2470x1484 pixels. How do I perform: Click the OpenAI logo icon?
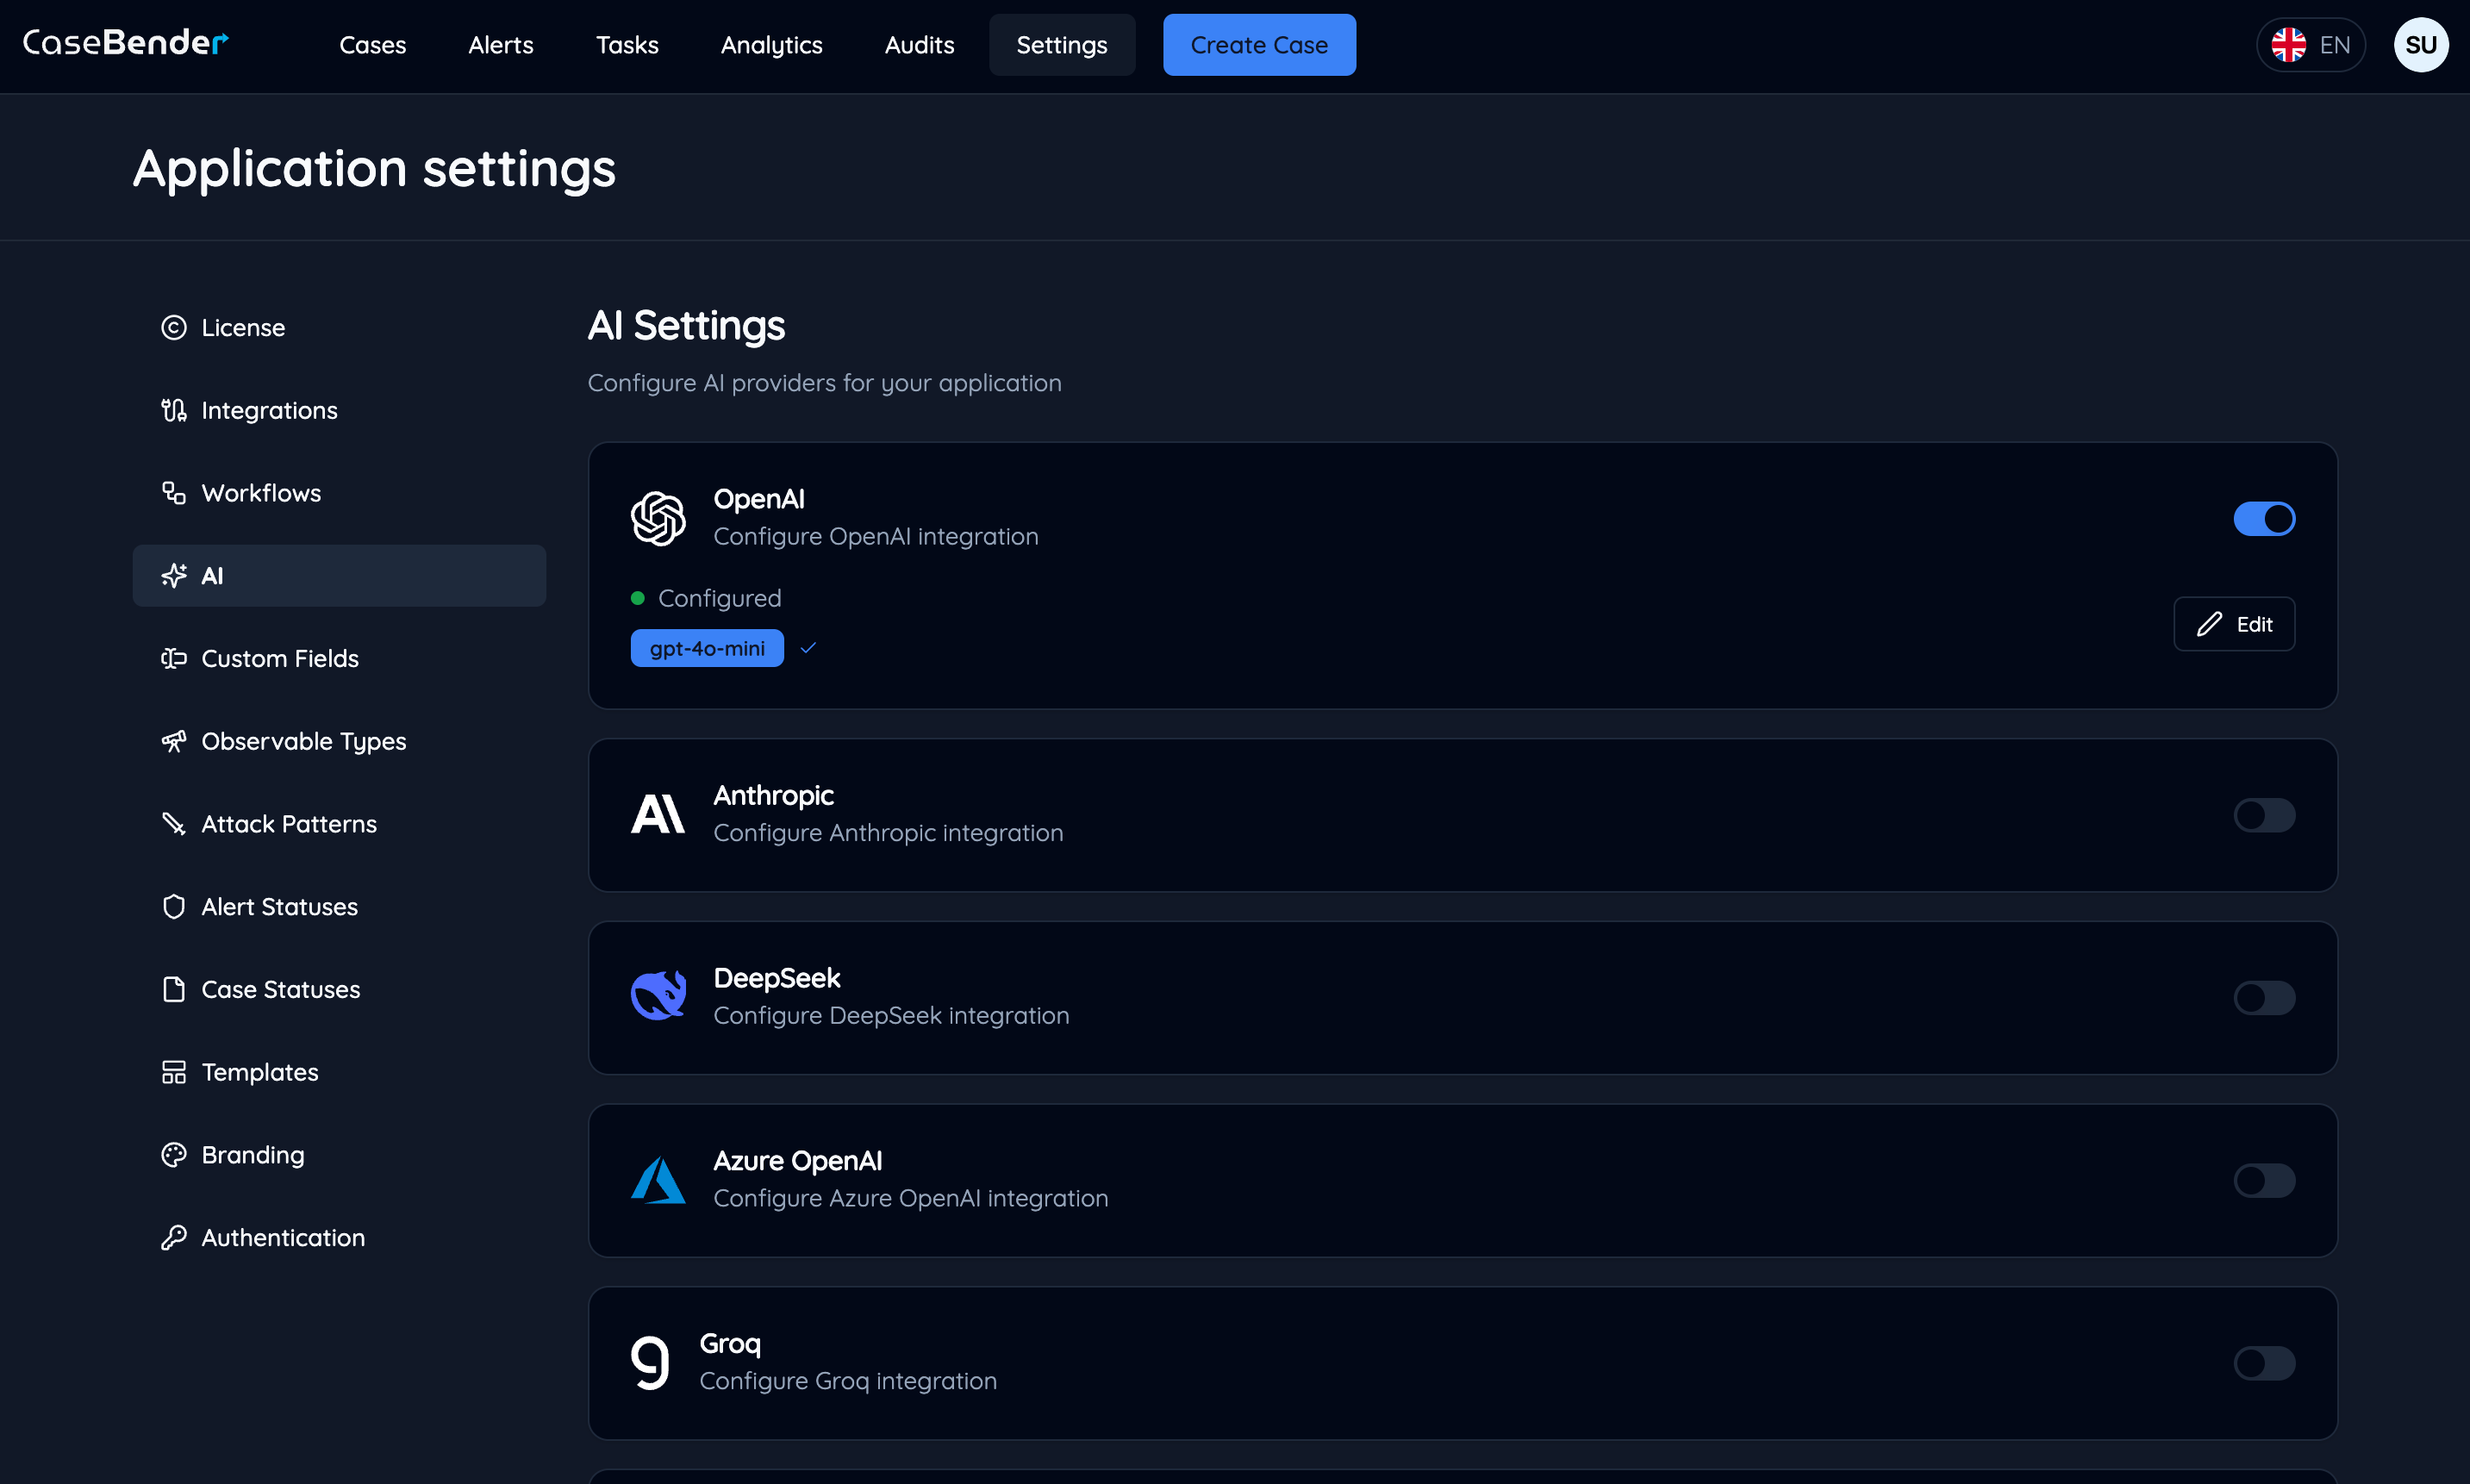click(658, 517)
